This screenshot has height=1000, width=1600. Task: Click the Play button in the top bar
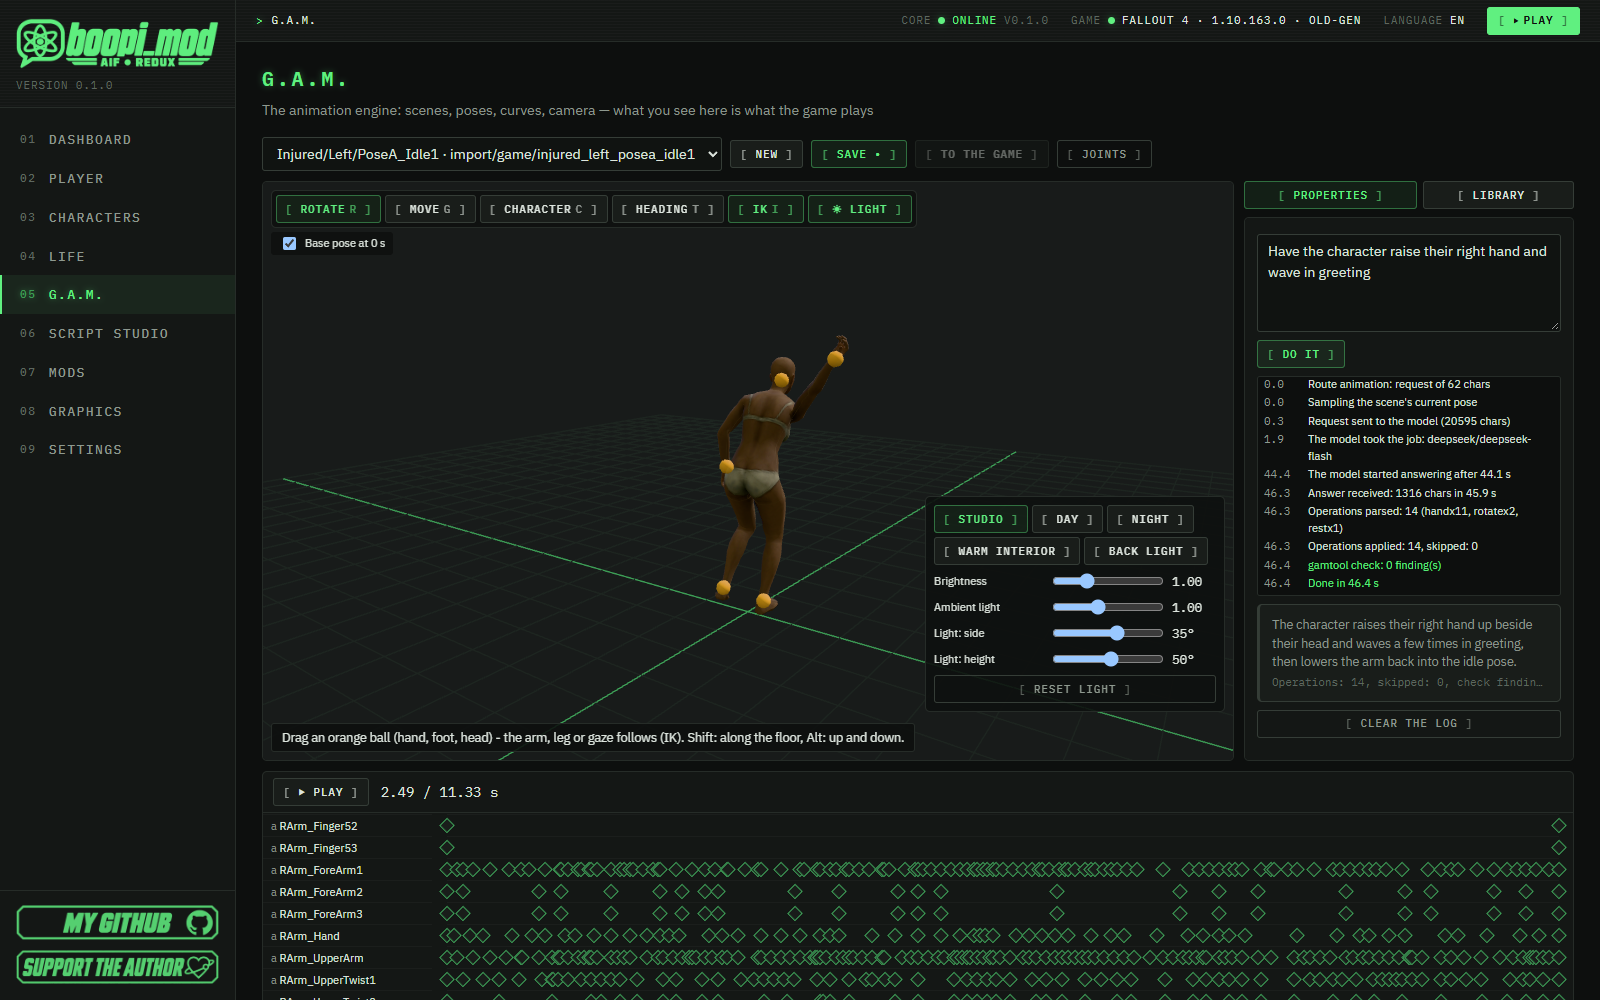pyautogui.click(x=1533, y=20)
